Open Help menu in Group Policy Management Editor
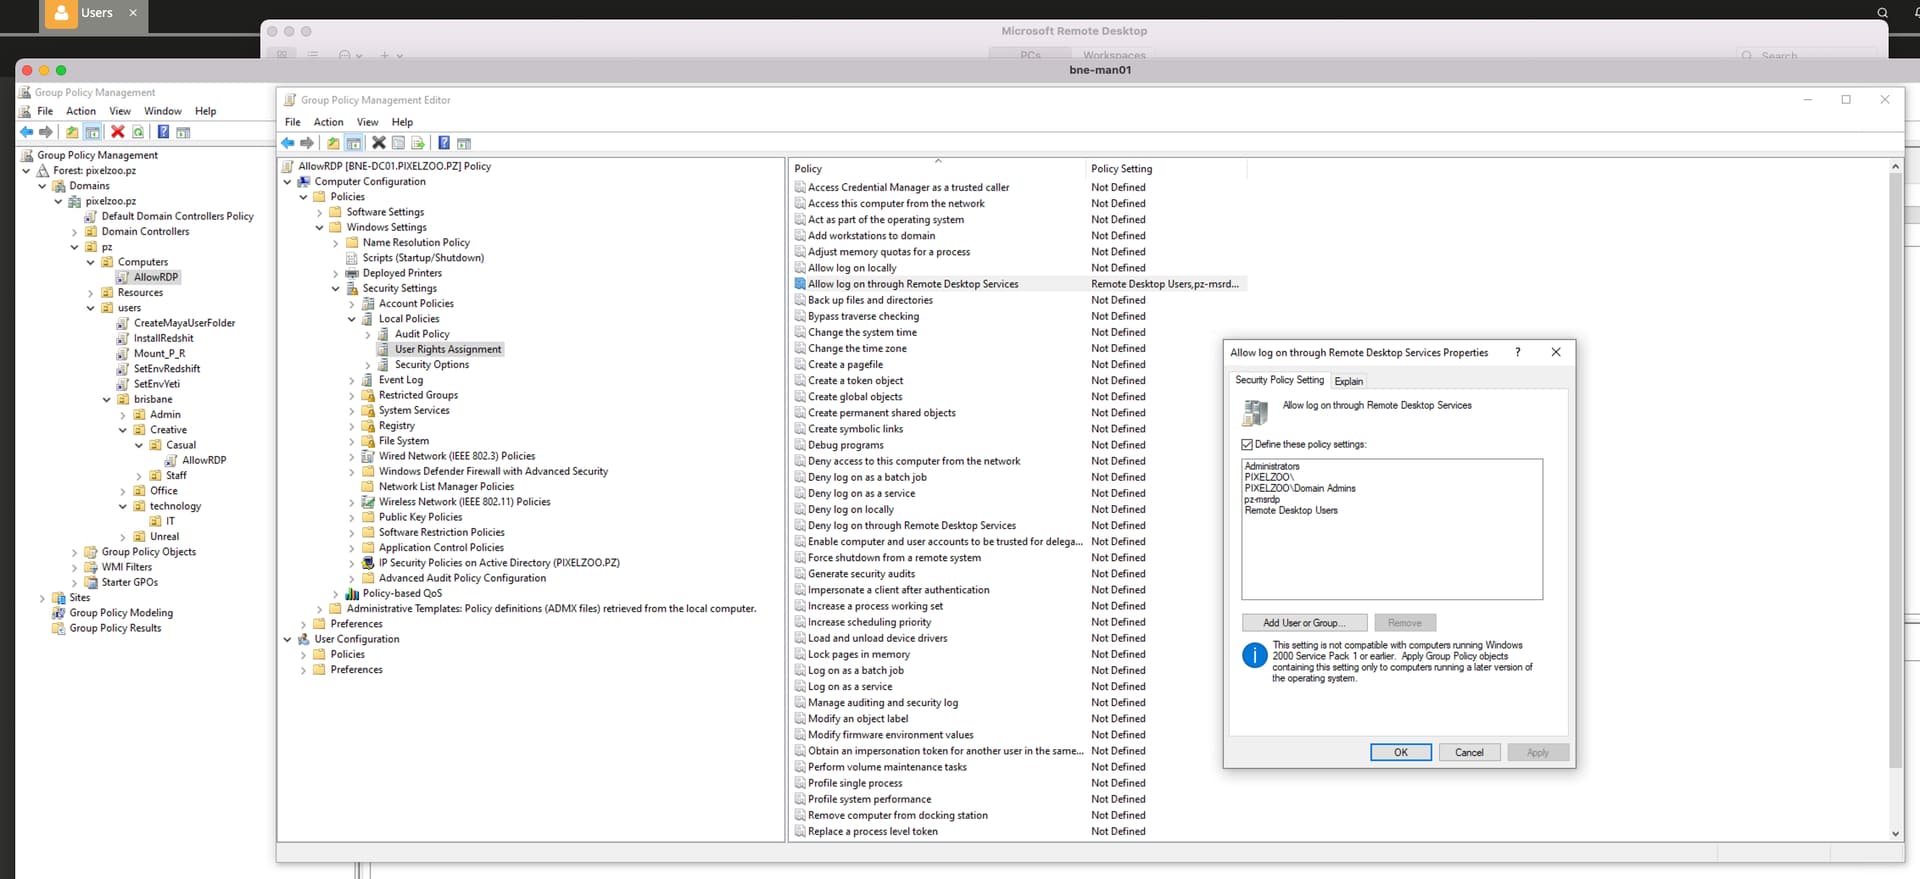Image resolution: width=1920 pixels, height=879 pixels. [402, 122]
